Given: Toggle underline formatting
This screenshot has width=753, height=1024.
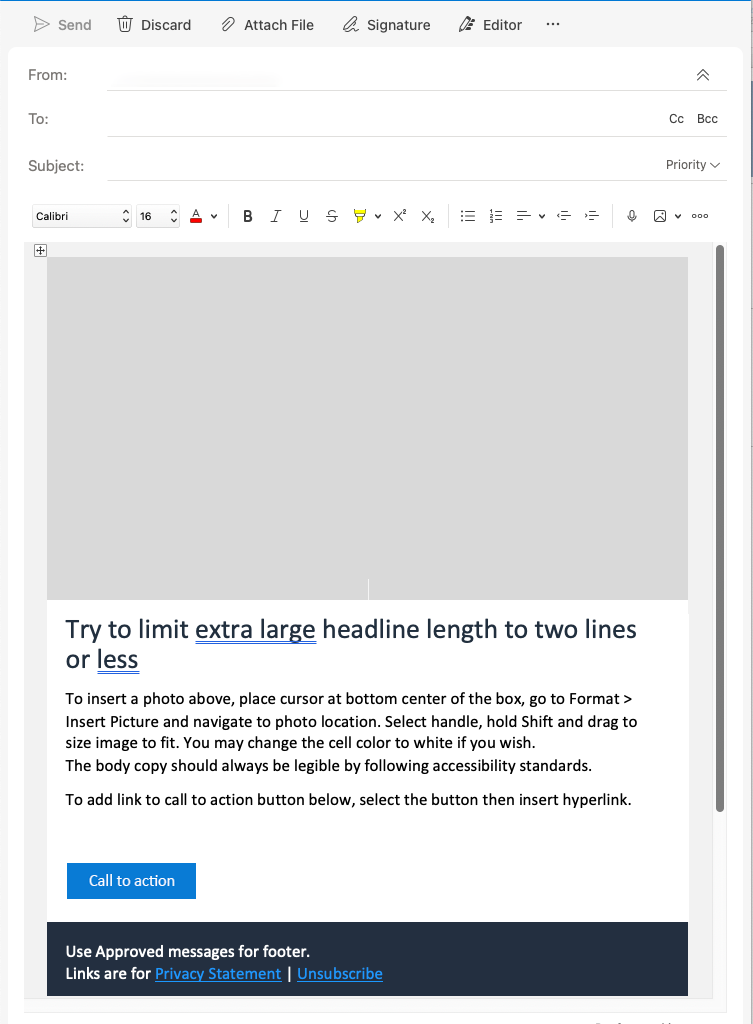Looking at the screenshot, I should point(304,216).
